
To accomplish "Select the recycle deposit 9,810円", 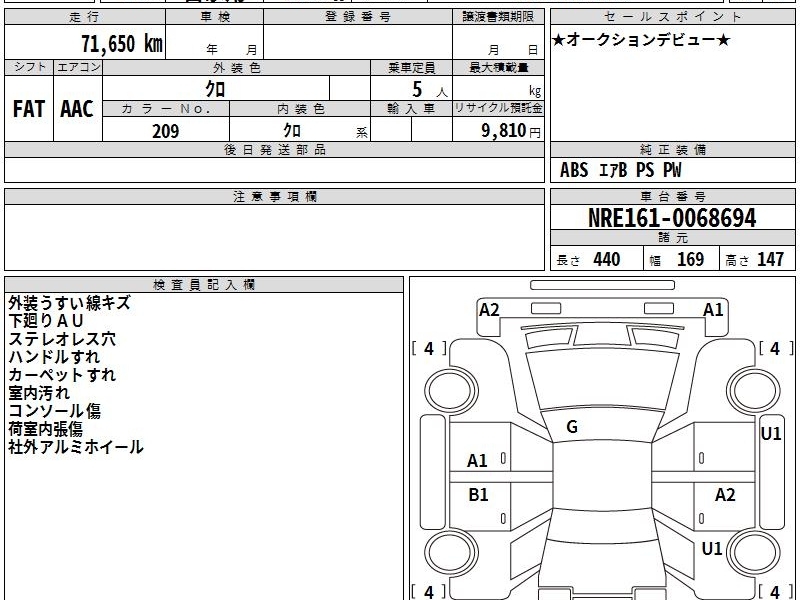I will 511,131.
